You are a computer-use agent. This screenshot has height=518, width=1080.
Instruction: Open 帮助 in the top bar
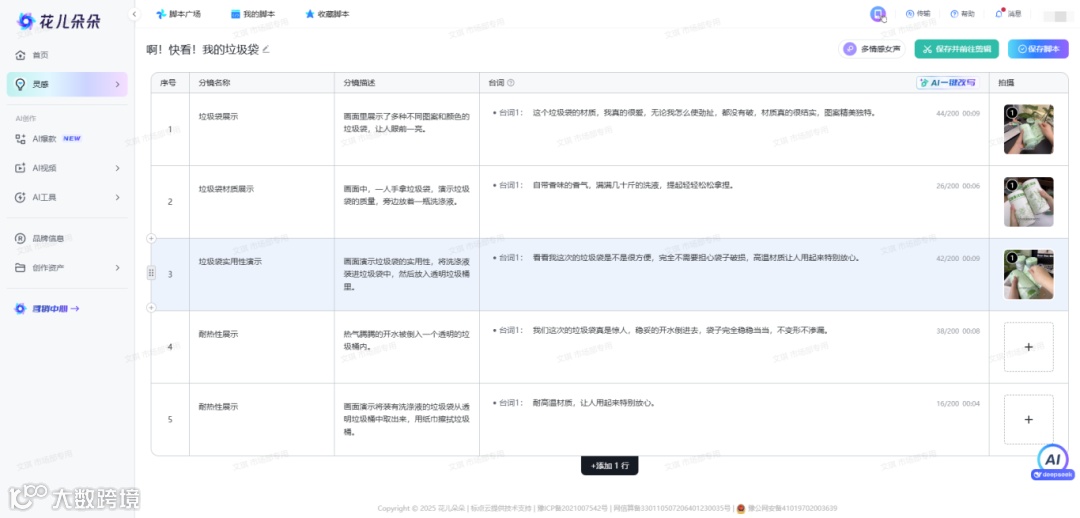point(962,14)
